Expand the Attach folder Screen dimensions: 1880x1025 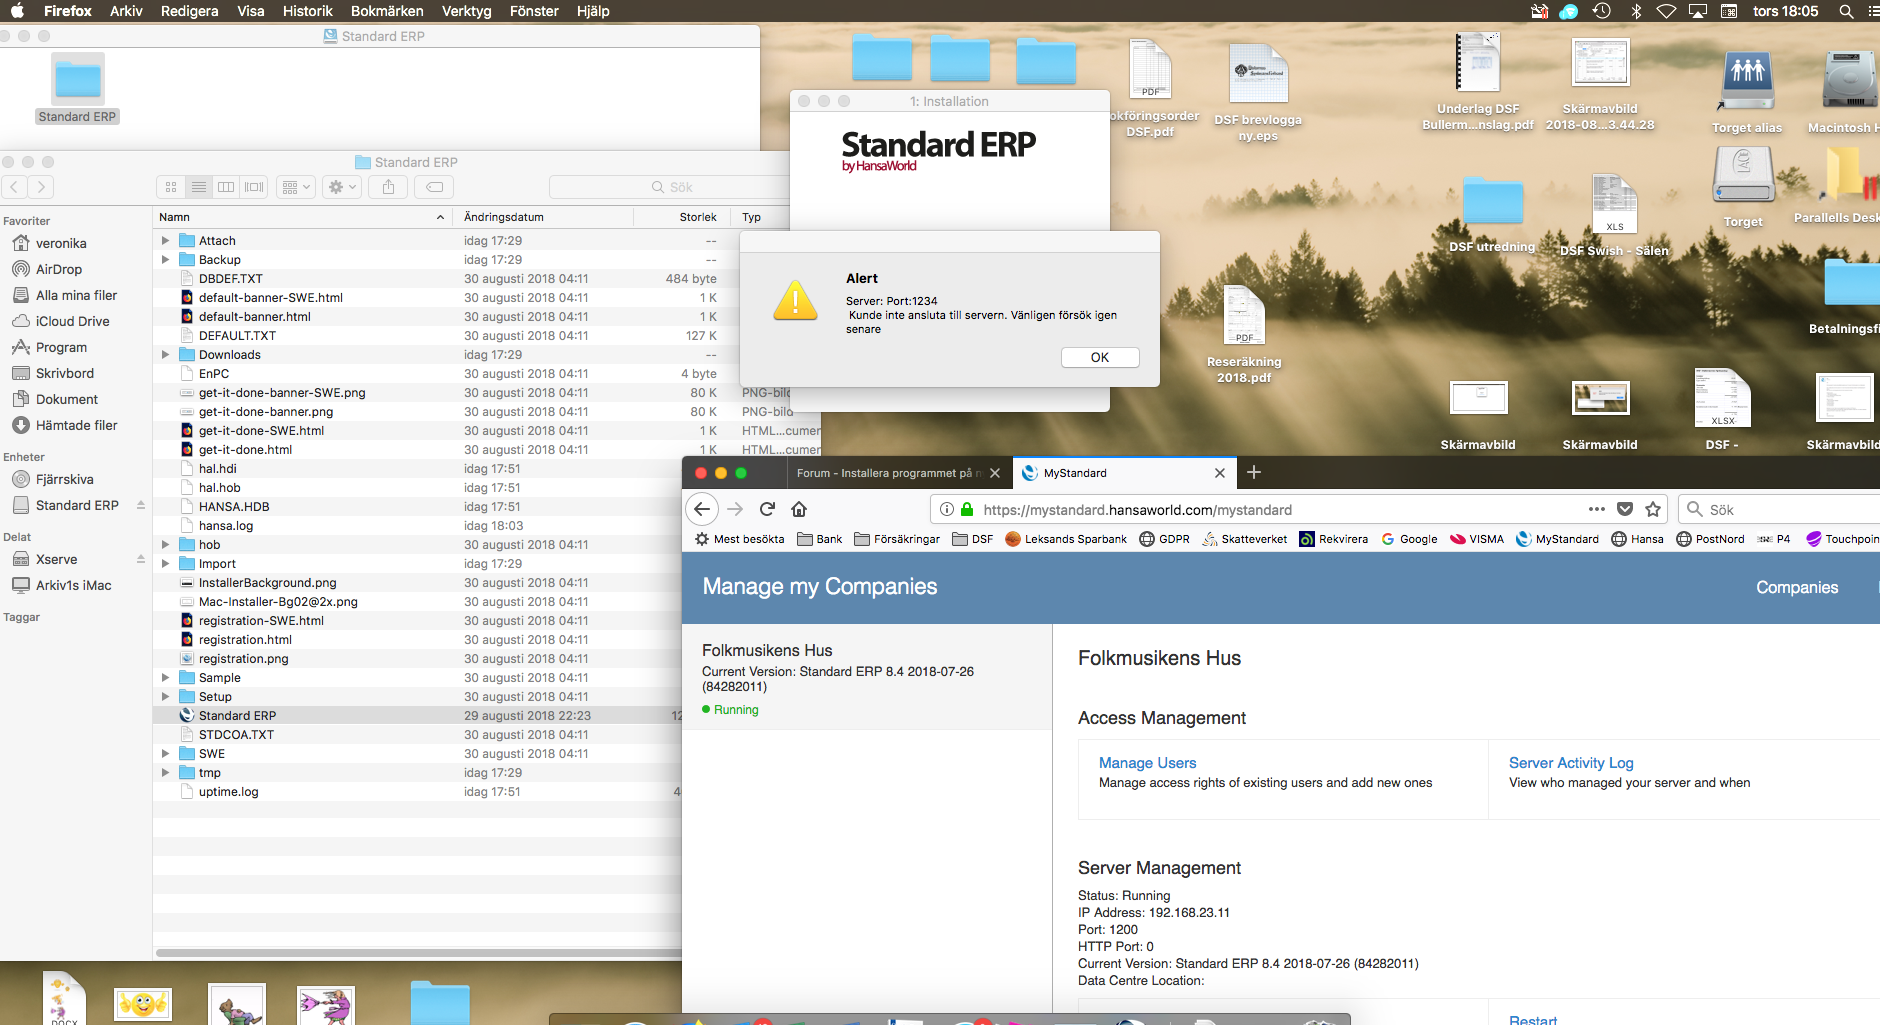coord(165,241)
